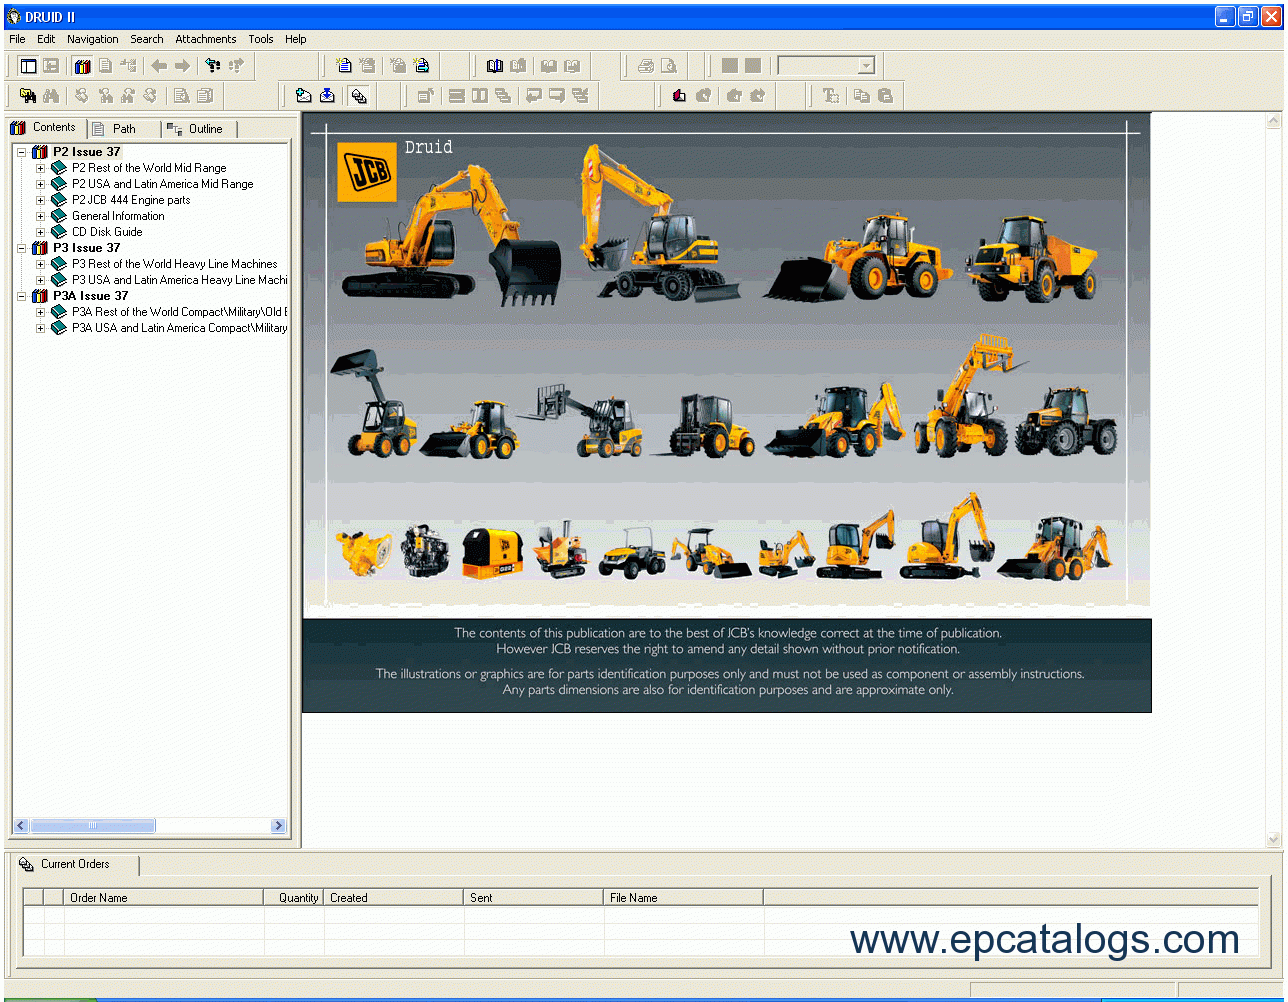Click the File Name column header
The image size is (1288, 1002).
click(684, 898)
